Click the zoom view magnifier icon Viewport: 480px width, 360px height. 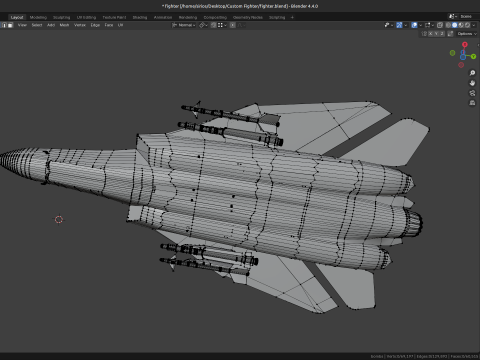coord(472,73)
